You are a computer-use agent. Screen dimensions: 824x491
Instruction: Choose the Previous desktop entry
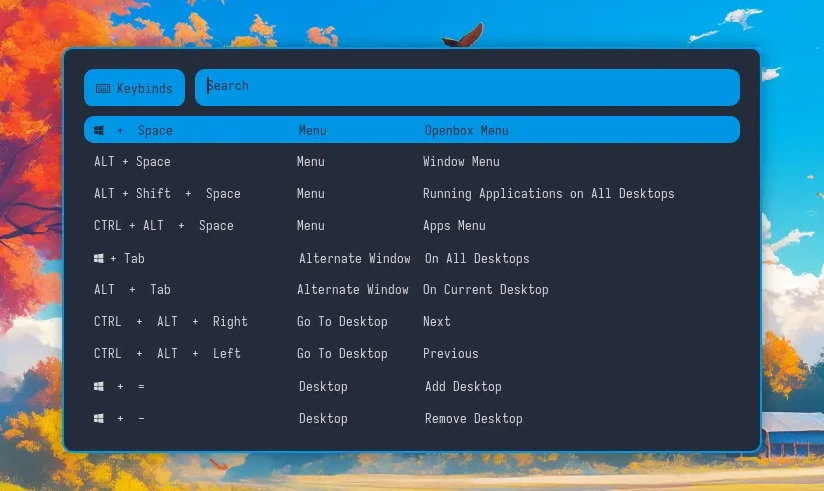pos(450,353)
